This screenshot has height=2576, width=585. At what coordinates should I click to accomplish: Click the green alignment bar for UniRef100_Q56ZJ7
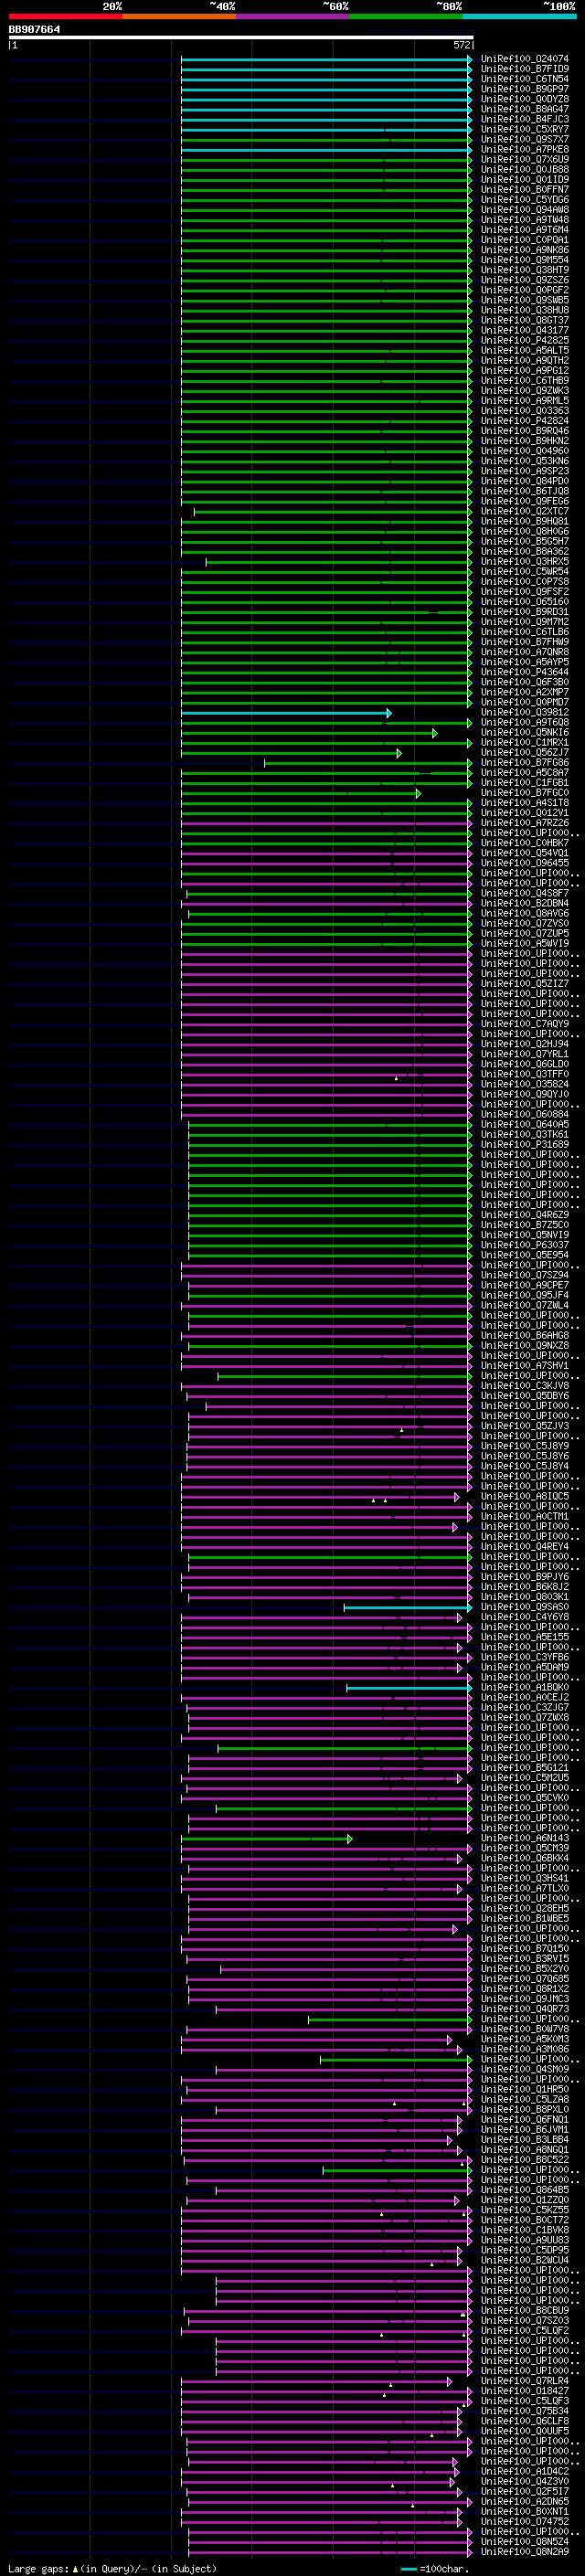coord(291,753)
